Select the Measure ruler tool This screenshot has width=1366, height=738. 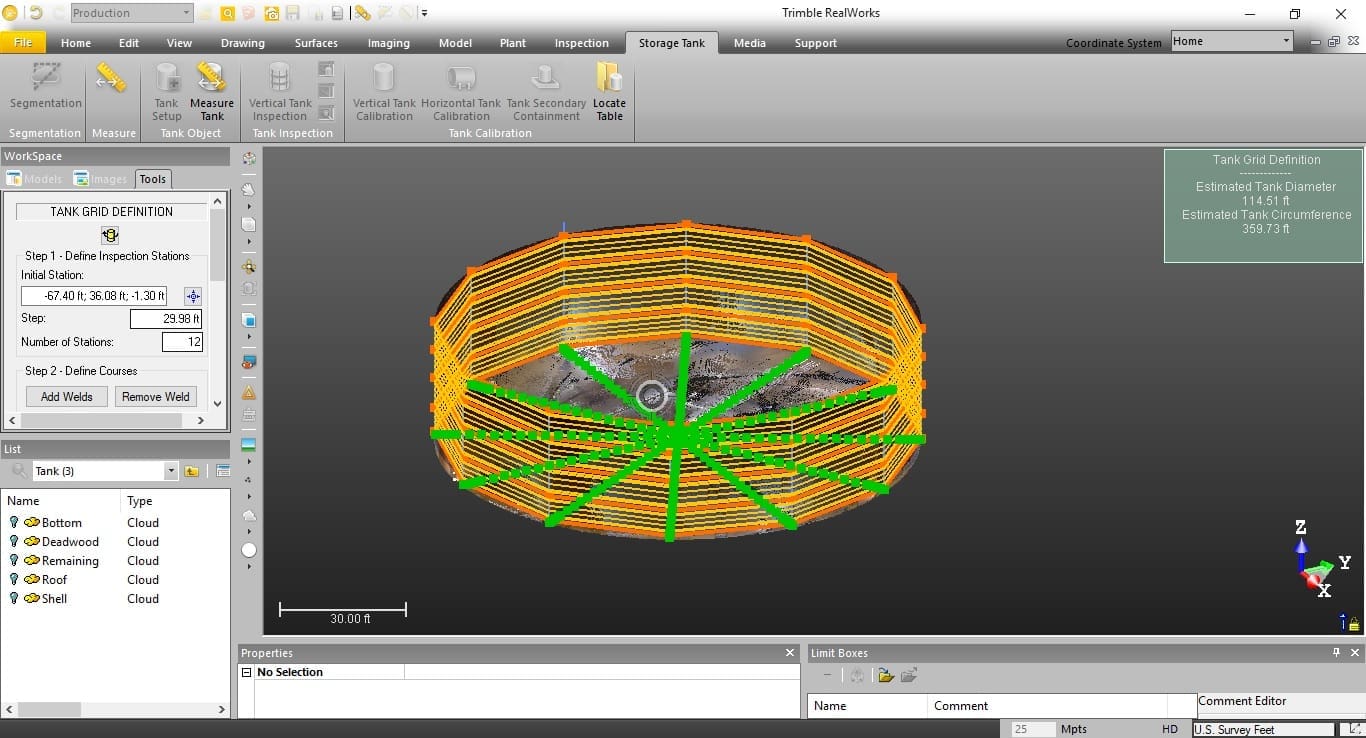pos(111,79)
